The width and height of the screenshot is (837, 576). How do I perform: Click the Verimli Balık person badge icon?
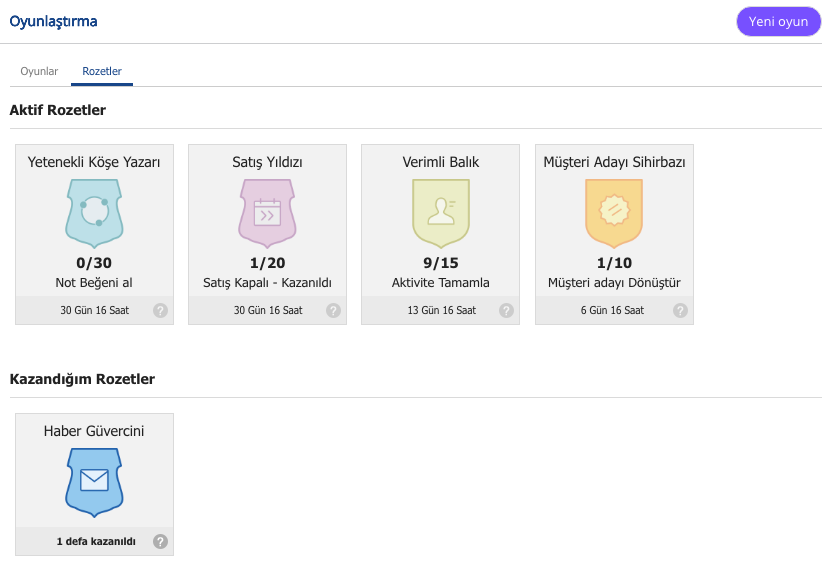click(441, 214)
